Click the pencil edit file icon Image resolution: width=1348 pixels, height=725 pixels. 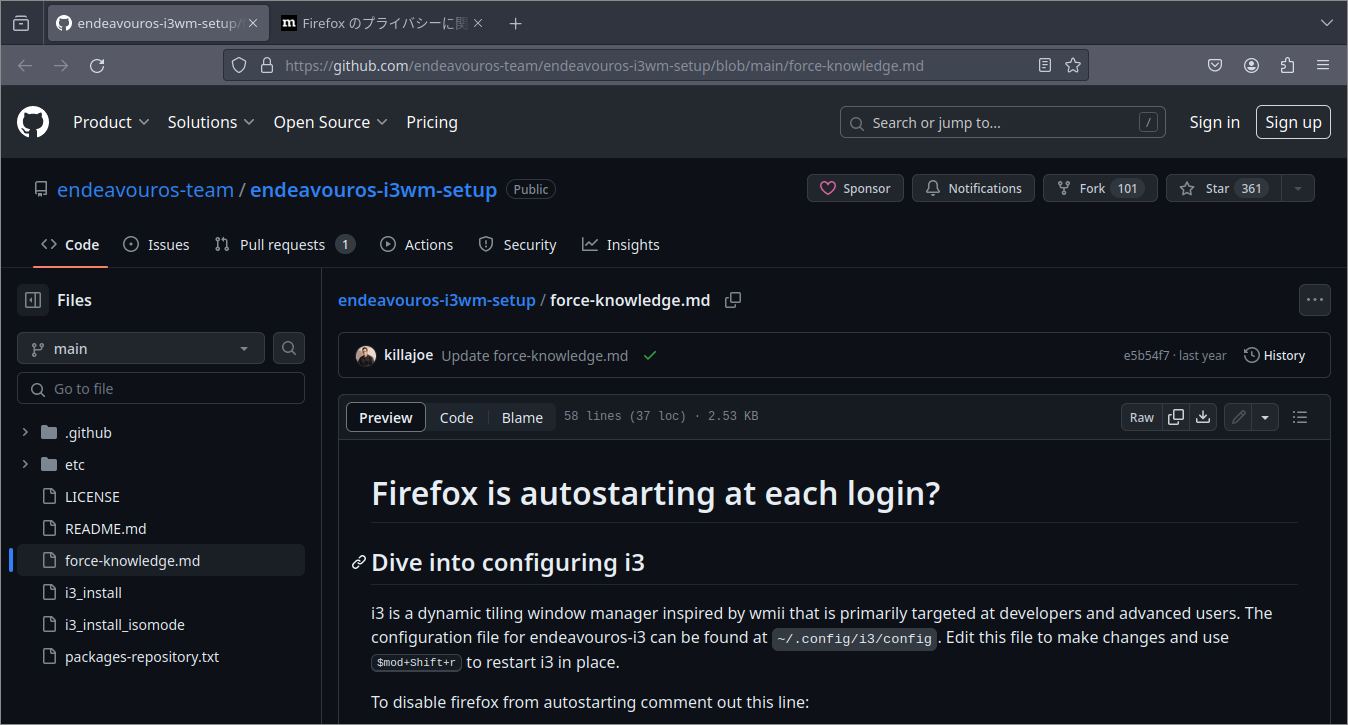click(x=1239, y=417)
